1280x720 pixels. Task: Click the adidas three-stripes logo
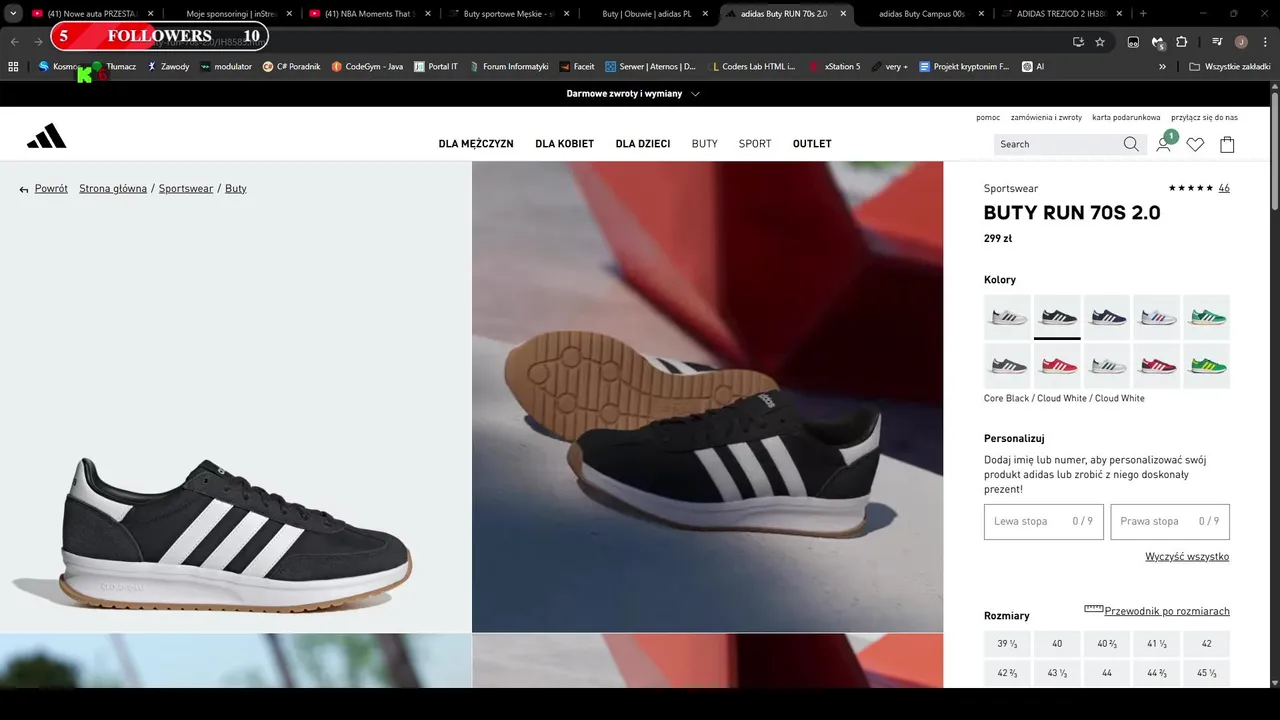click(46, 136)
